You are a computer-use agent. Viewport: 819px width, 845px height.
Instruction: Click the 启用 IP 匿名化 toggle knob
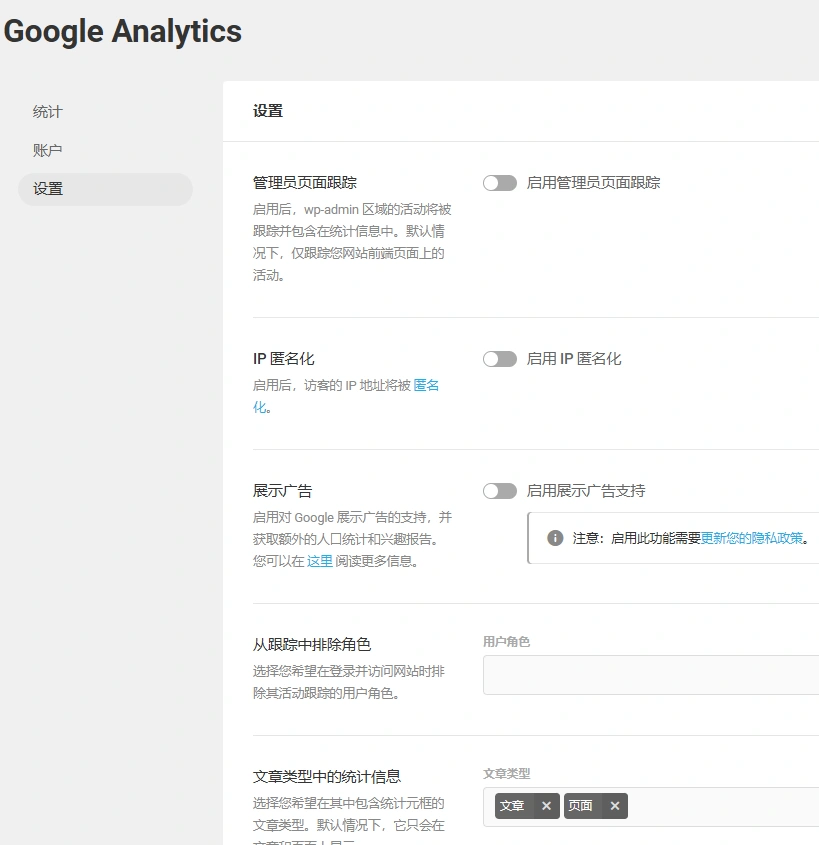(x=492, y=358)
